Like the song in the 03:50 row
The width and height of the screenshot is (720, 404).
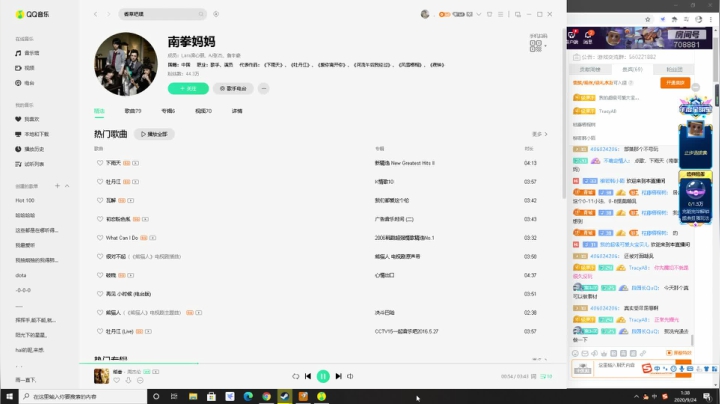click(x=100, y=257)
